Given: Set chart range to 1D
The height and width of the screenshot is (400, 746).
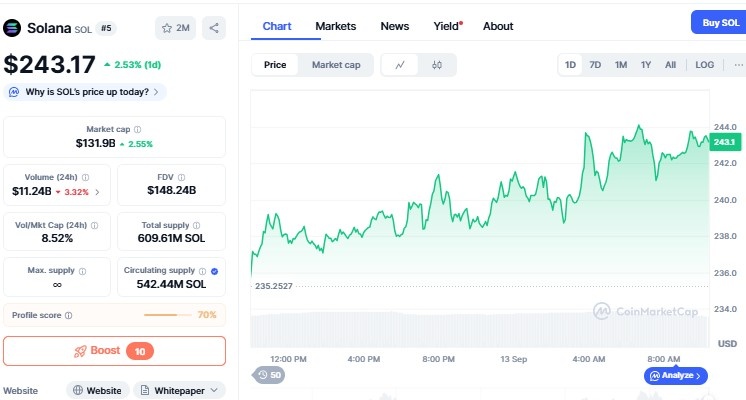Looking at the screenshot, I should [570, 65].
